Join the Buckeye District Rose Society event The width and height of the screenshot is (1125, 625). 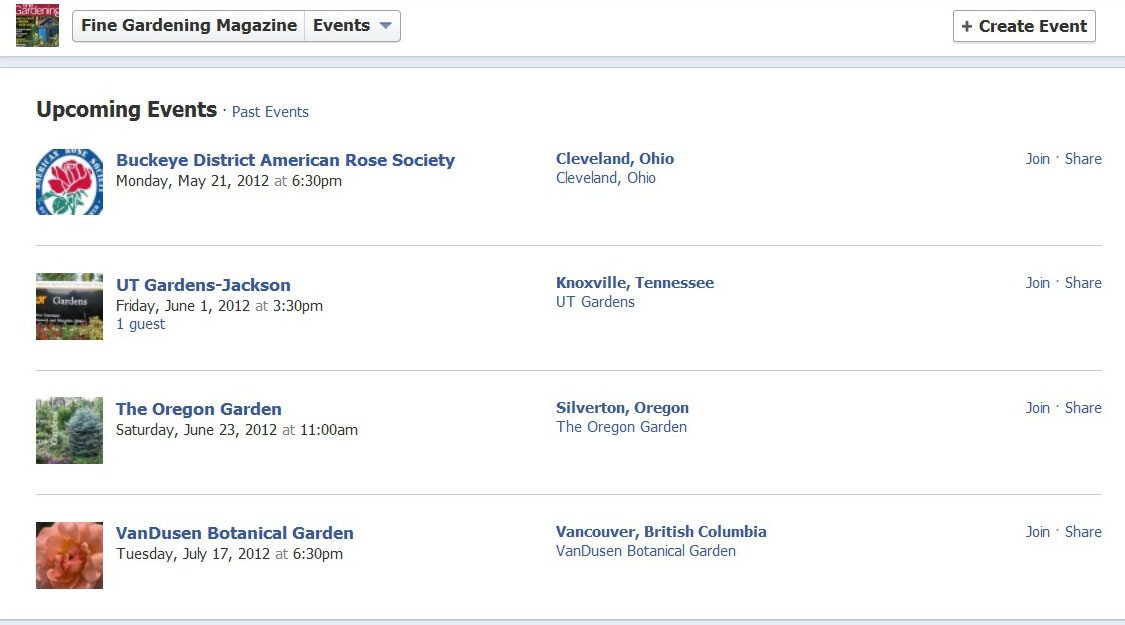point(1037,159)
